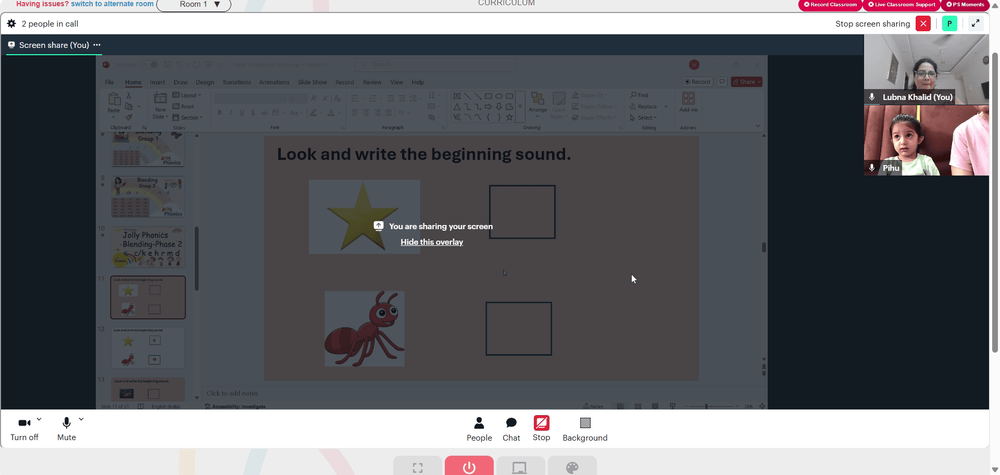
Task: Open the People panel
Action: 479,429
